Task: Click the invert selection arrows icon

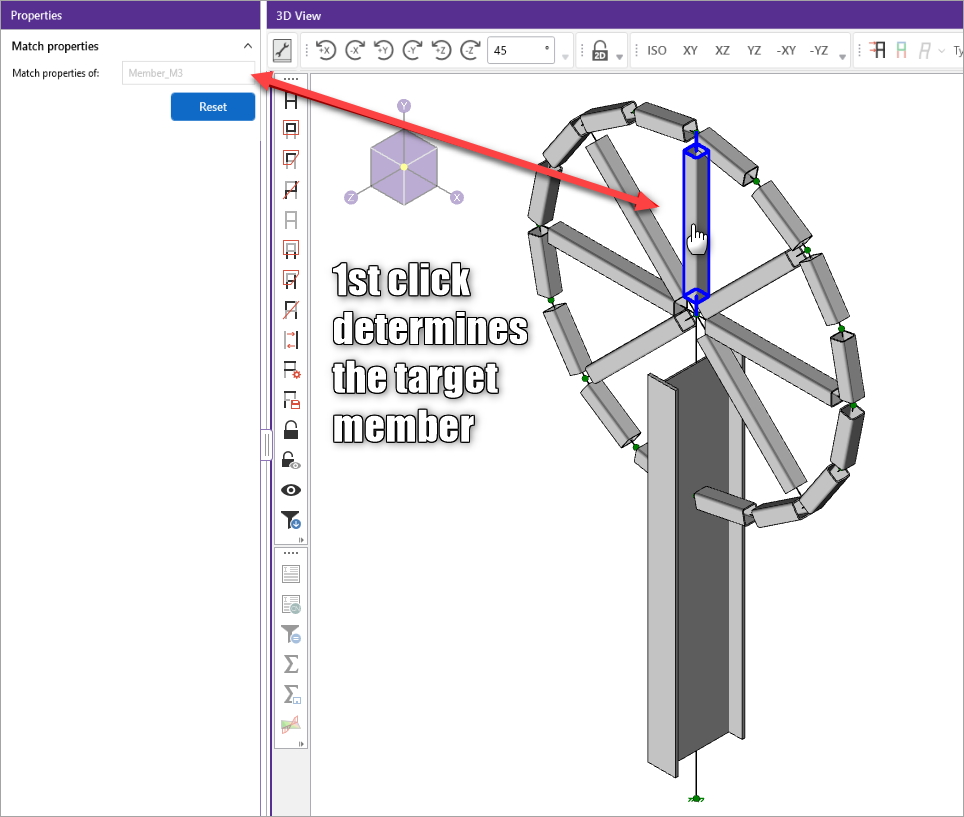Action: click(291, 340)
